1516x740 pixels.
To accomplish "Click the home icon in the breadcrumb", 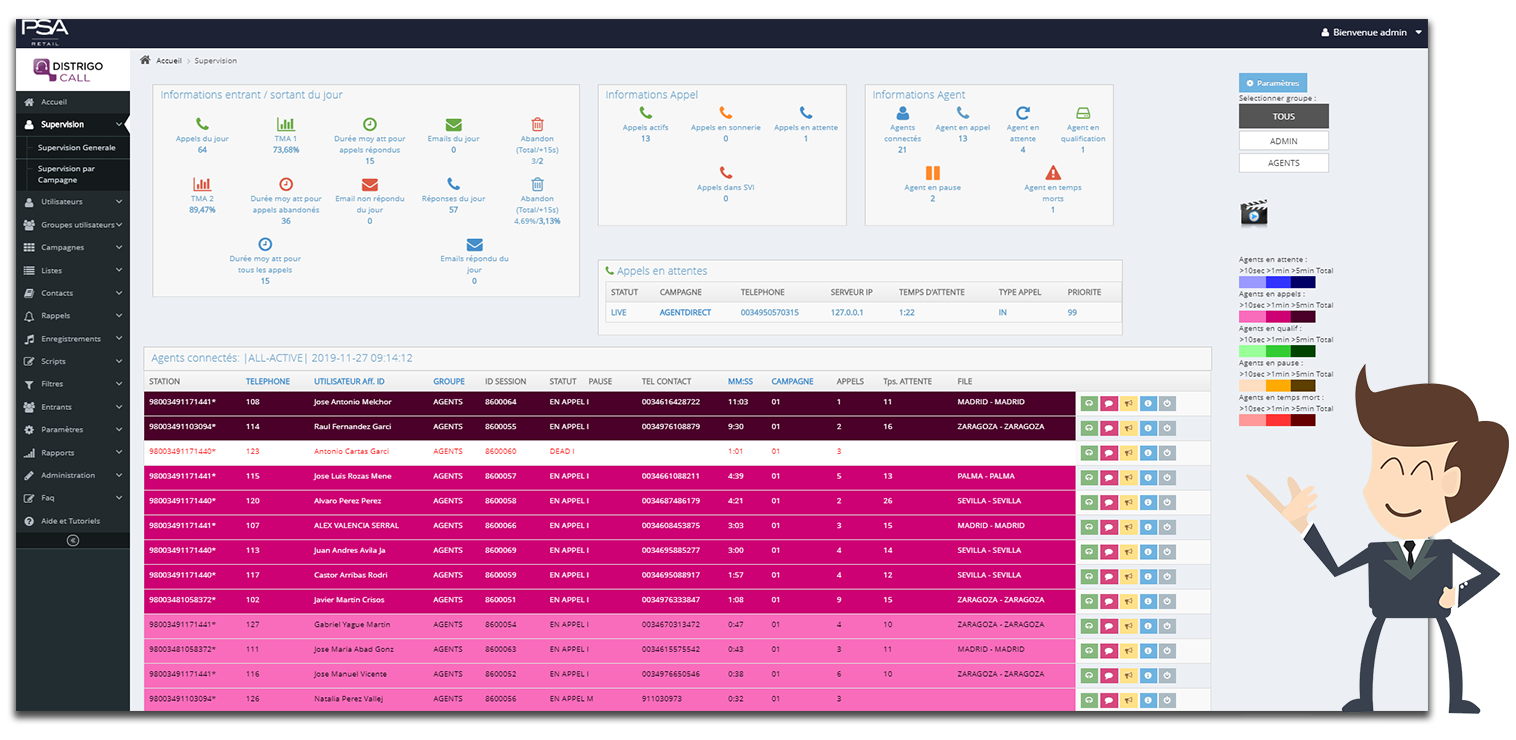I will point(145,61).
